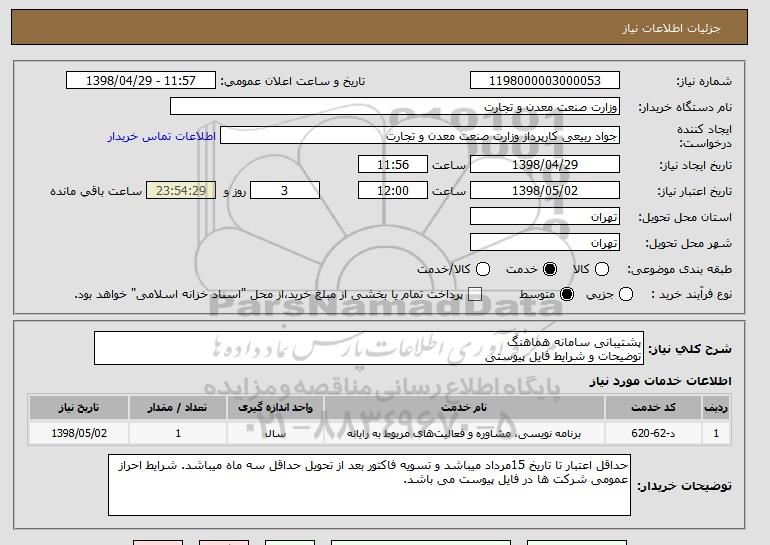Click the delivery province field تهران

[545, 217]
